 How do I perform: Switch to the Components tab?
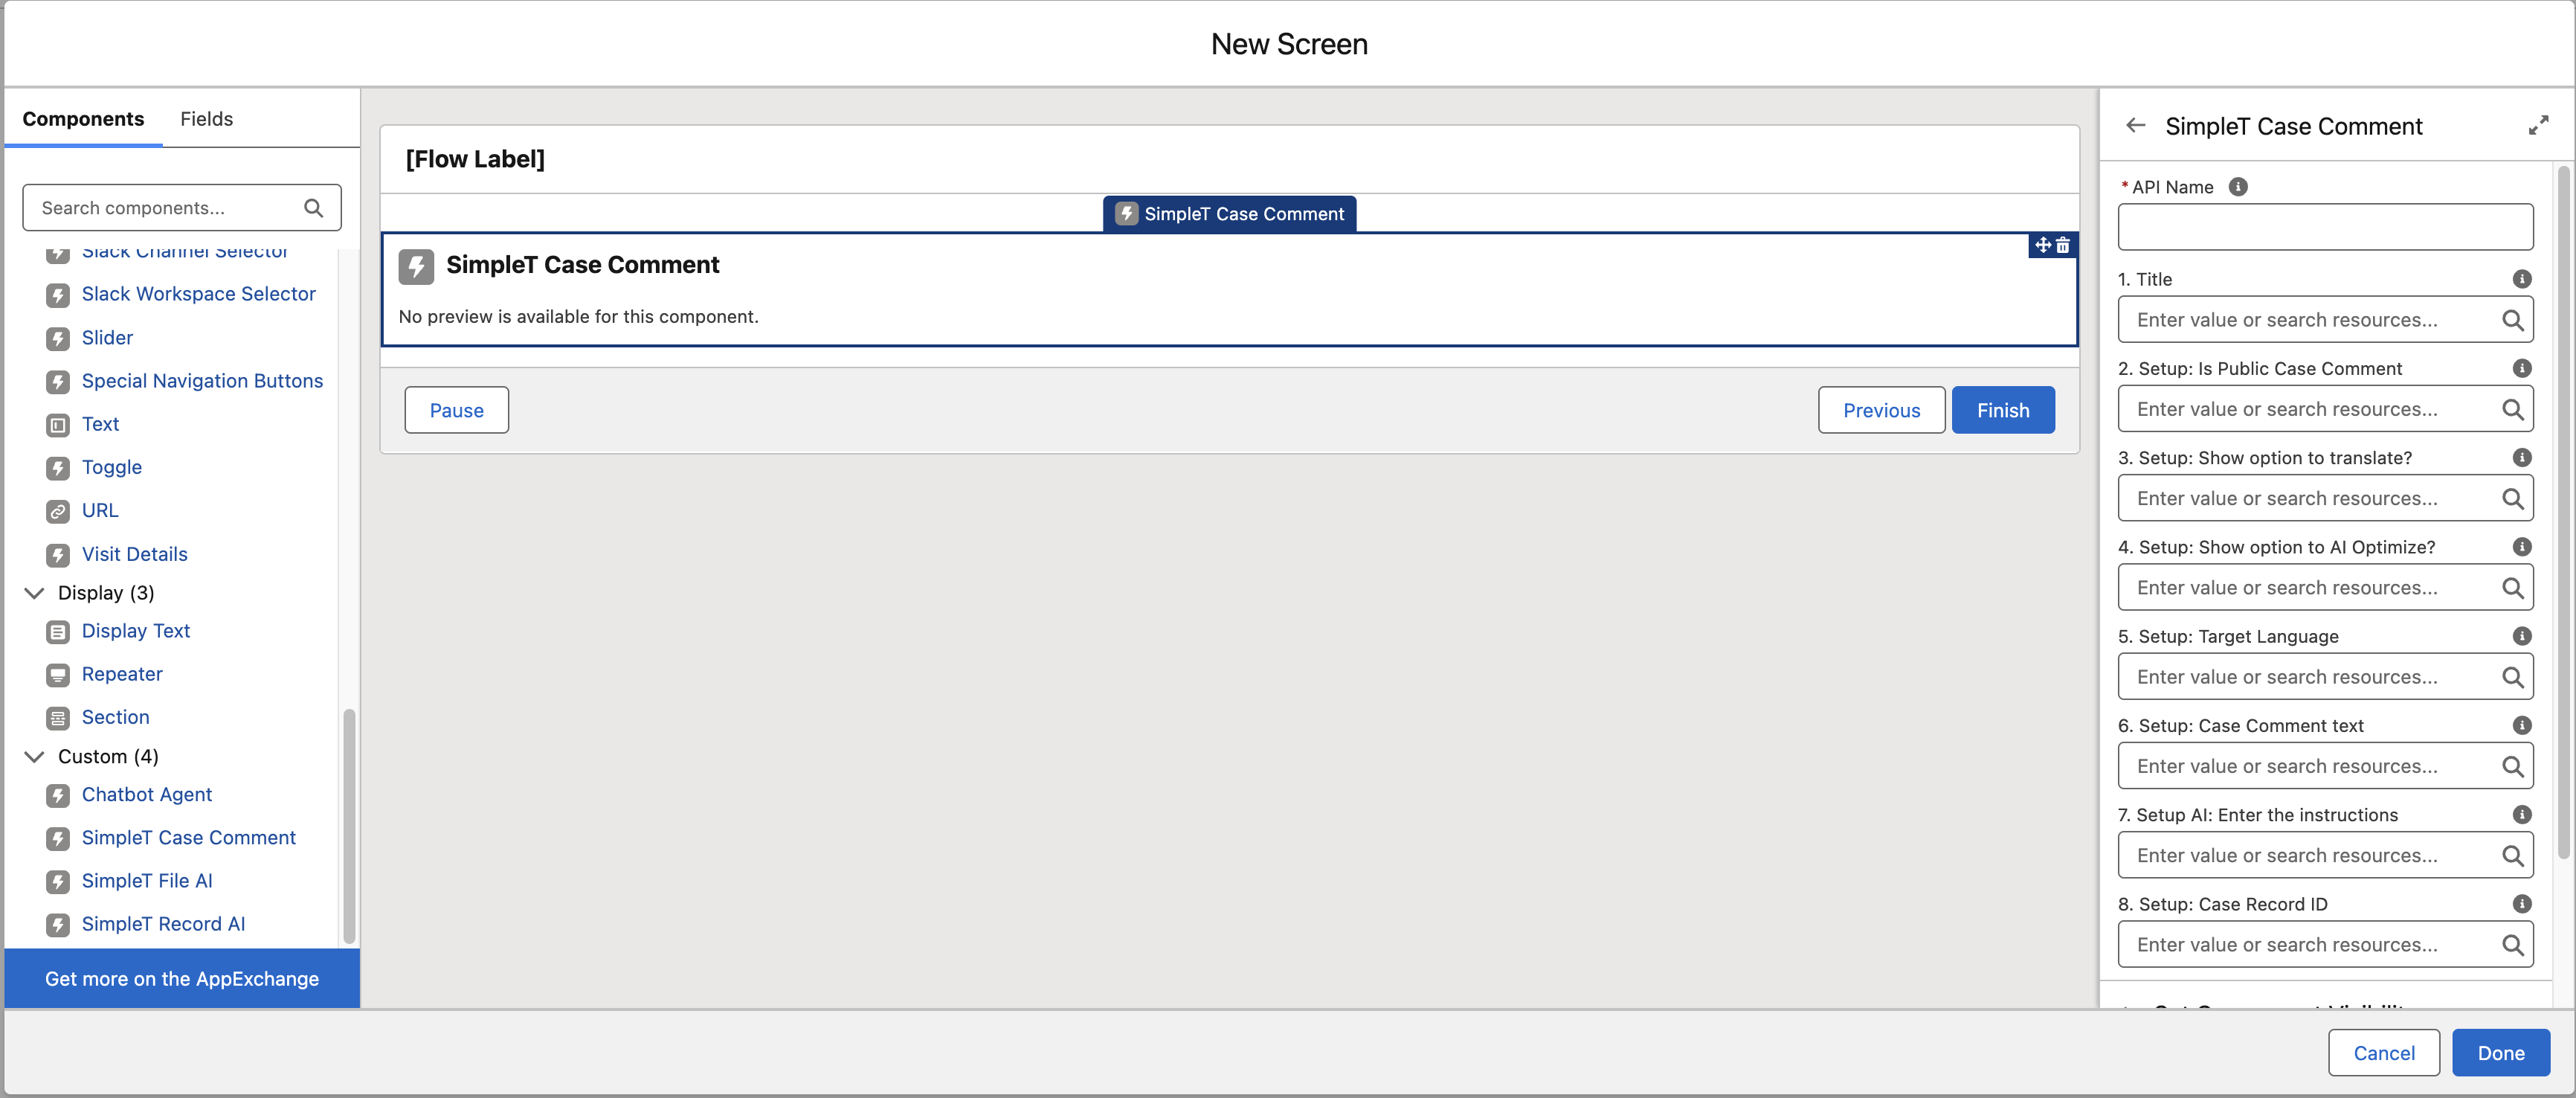tap(83, 119)
